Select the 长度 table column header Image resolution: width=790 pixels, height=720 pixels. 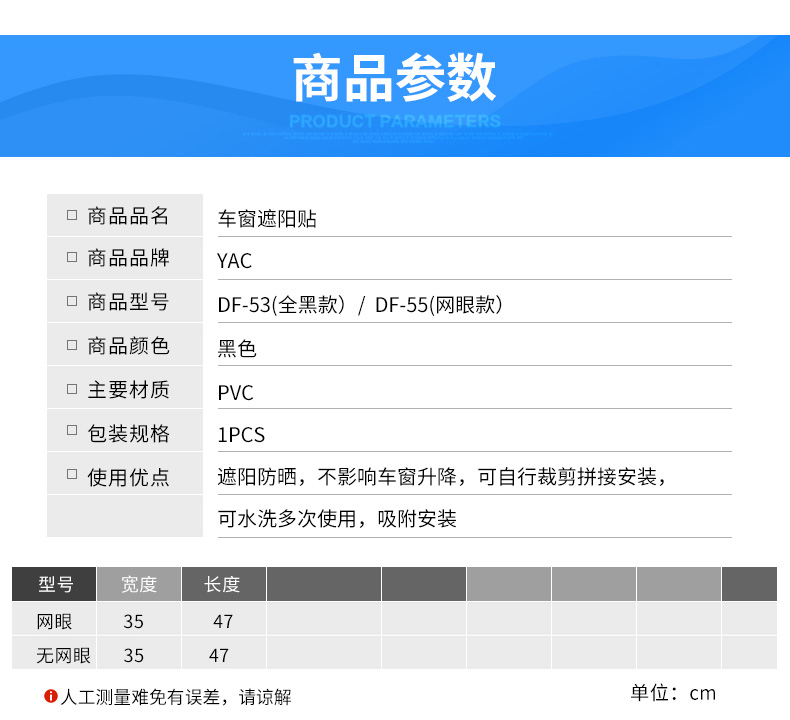tap(222, 584)
